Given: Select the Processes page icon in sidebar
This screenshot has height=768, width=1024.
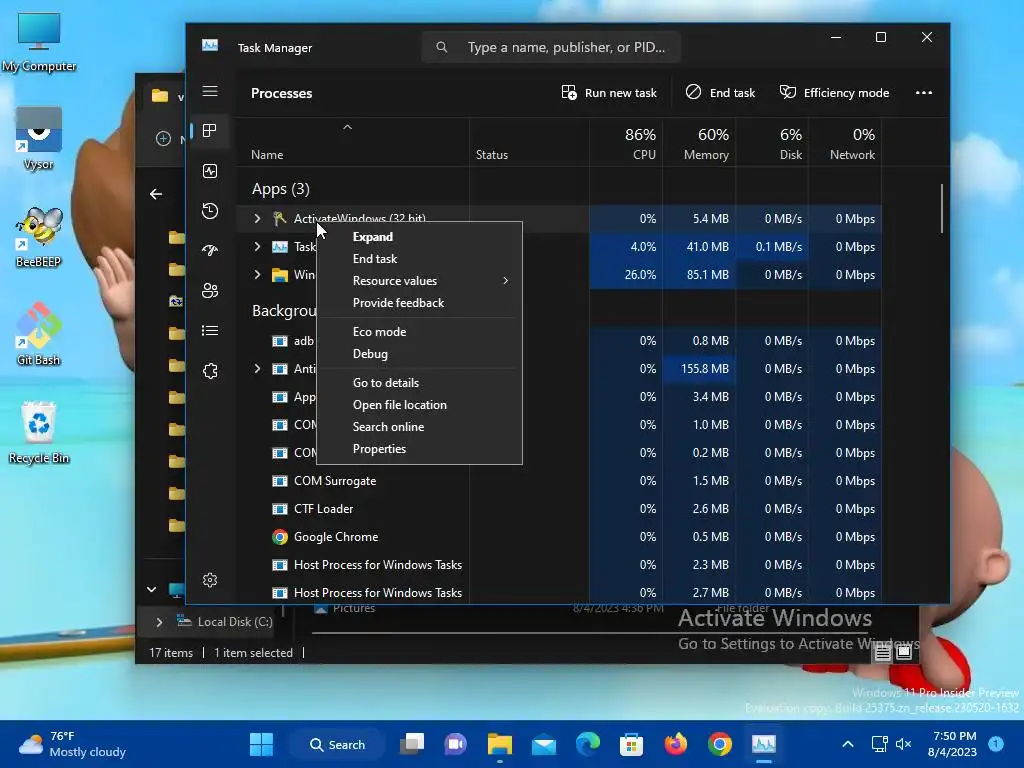Looking at the screenshot, I should point(210,131).
